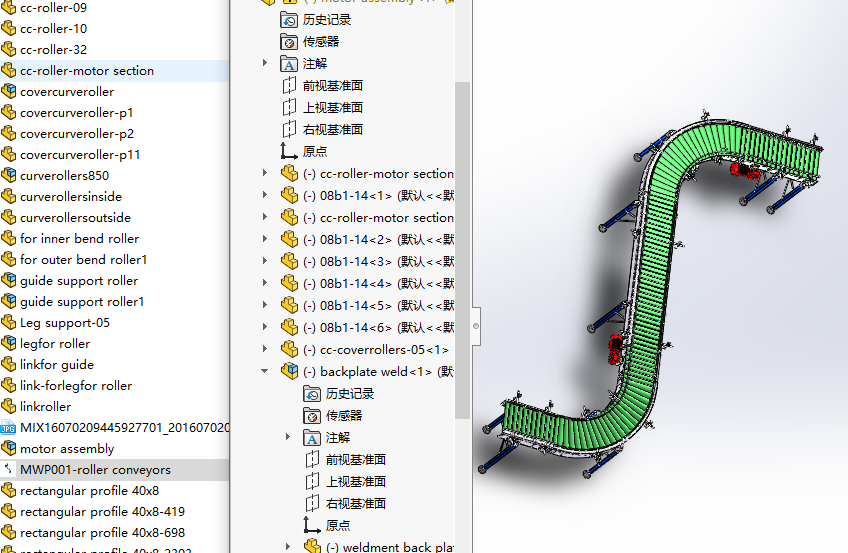Click the top-level 原点 origin icon
The width and height of the screenshot is (848, 553).
pyautogui.click(x=289, y=151)
